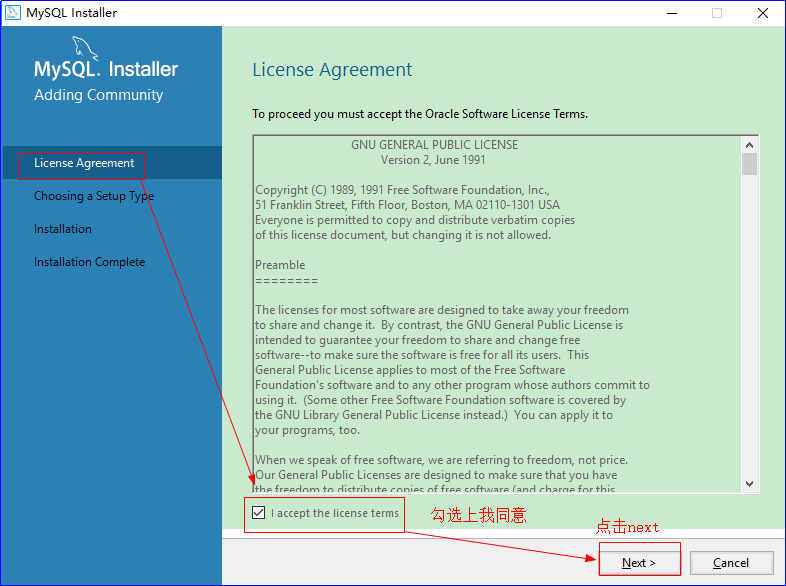
Task: Click the license scrollbar down arrow
Action: 749,484
